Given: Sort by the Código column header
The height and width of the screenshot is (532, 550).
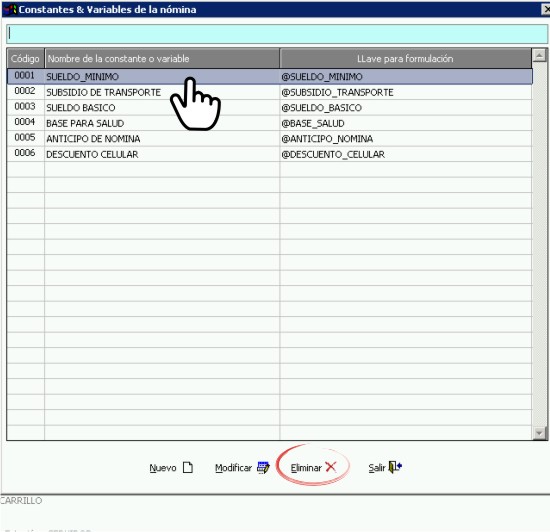Looking at the screenshot, I should 25,59.
